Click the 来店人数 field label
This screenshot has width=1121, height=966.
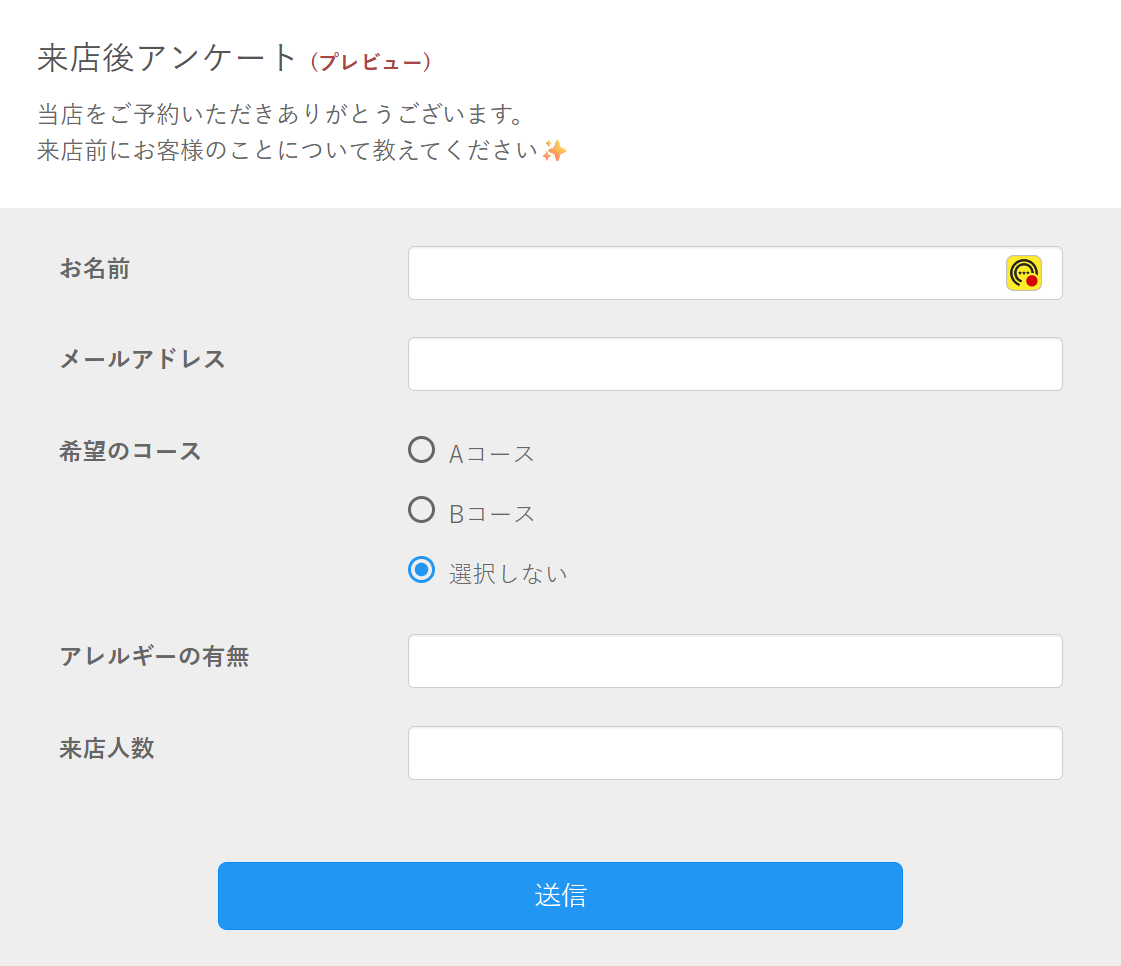pyautogui.click(x=107, y=748)
